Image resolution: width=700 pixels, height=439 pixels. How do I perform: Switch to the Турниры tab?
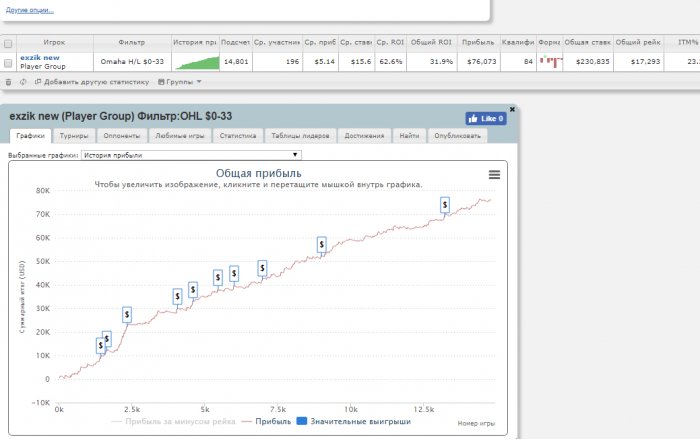74,136
